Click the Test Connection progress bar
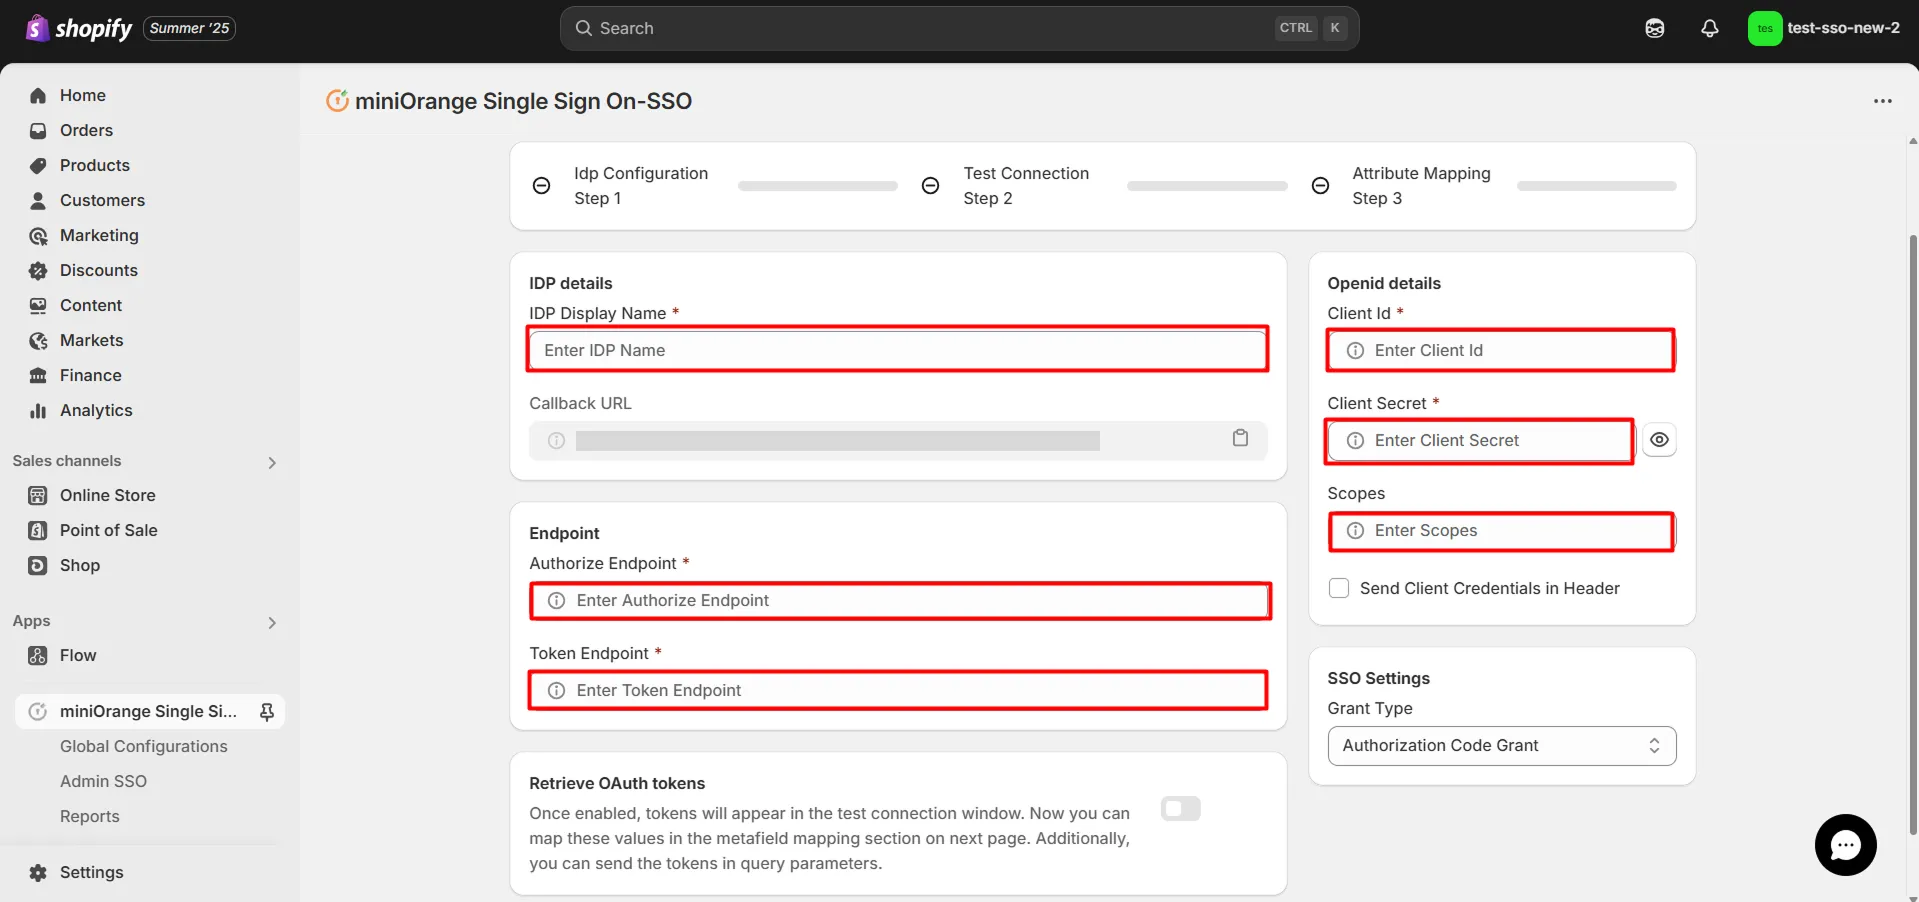Screen dimensions: 1919x902 1207,186
